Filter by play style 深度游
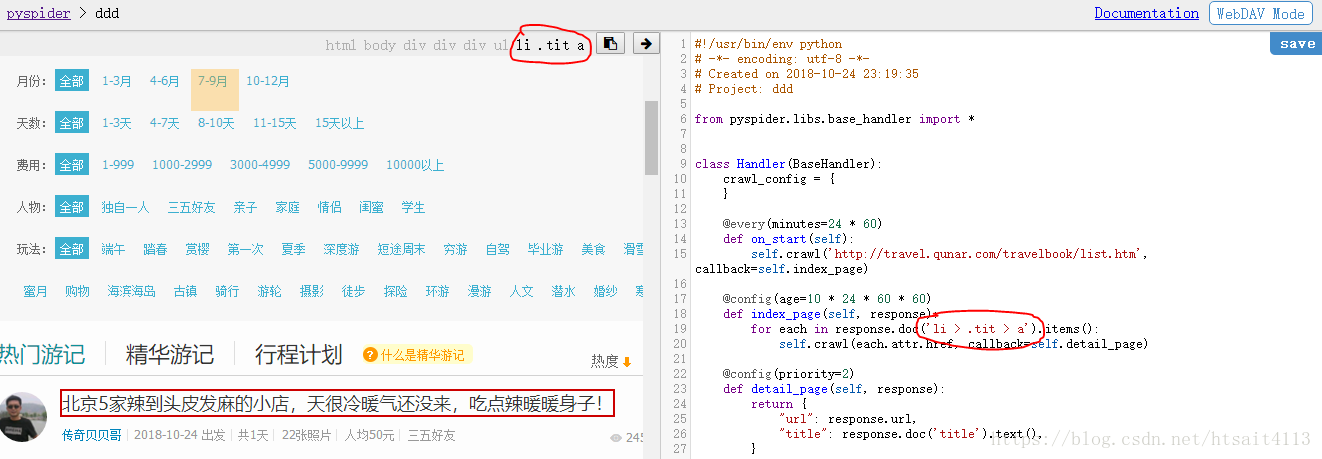This screenshot has height=459, width=1322. tap(341, 249)
